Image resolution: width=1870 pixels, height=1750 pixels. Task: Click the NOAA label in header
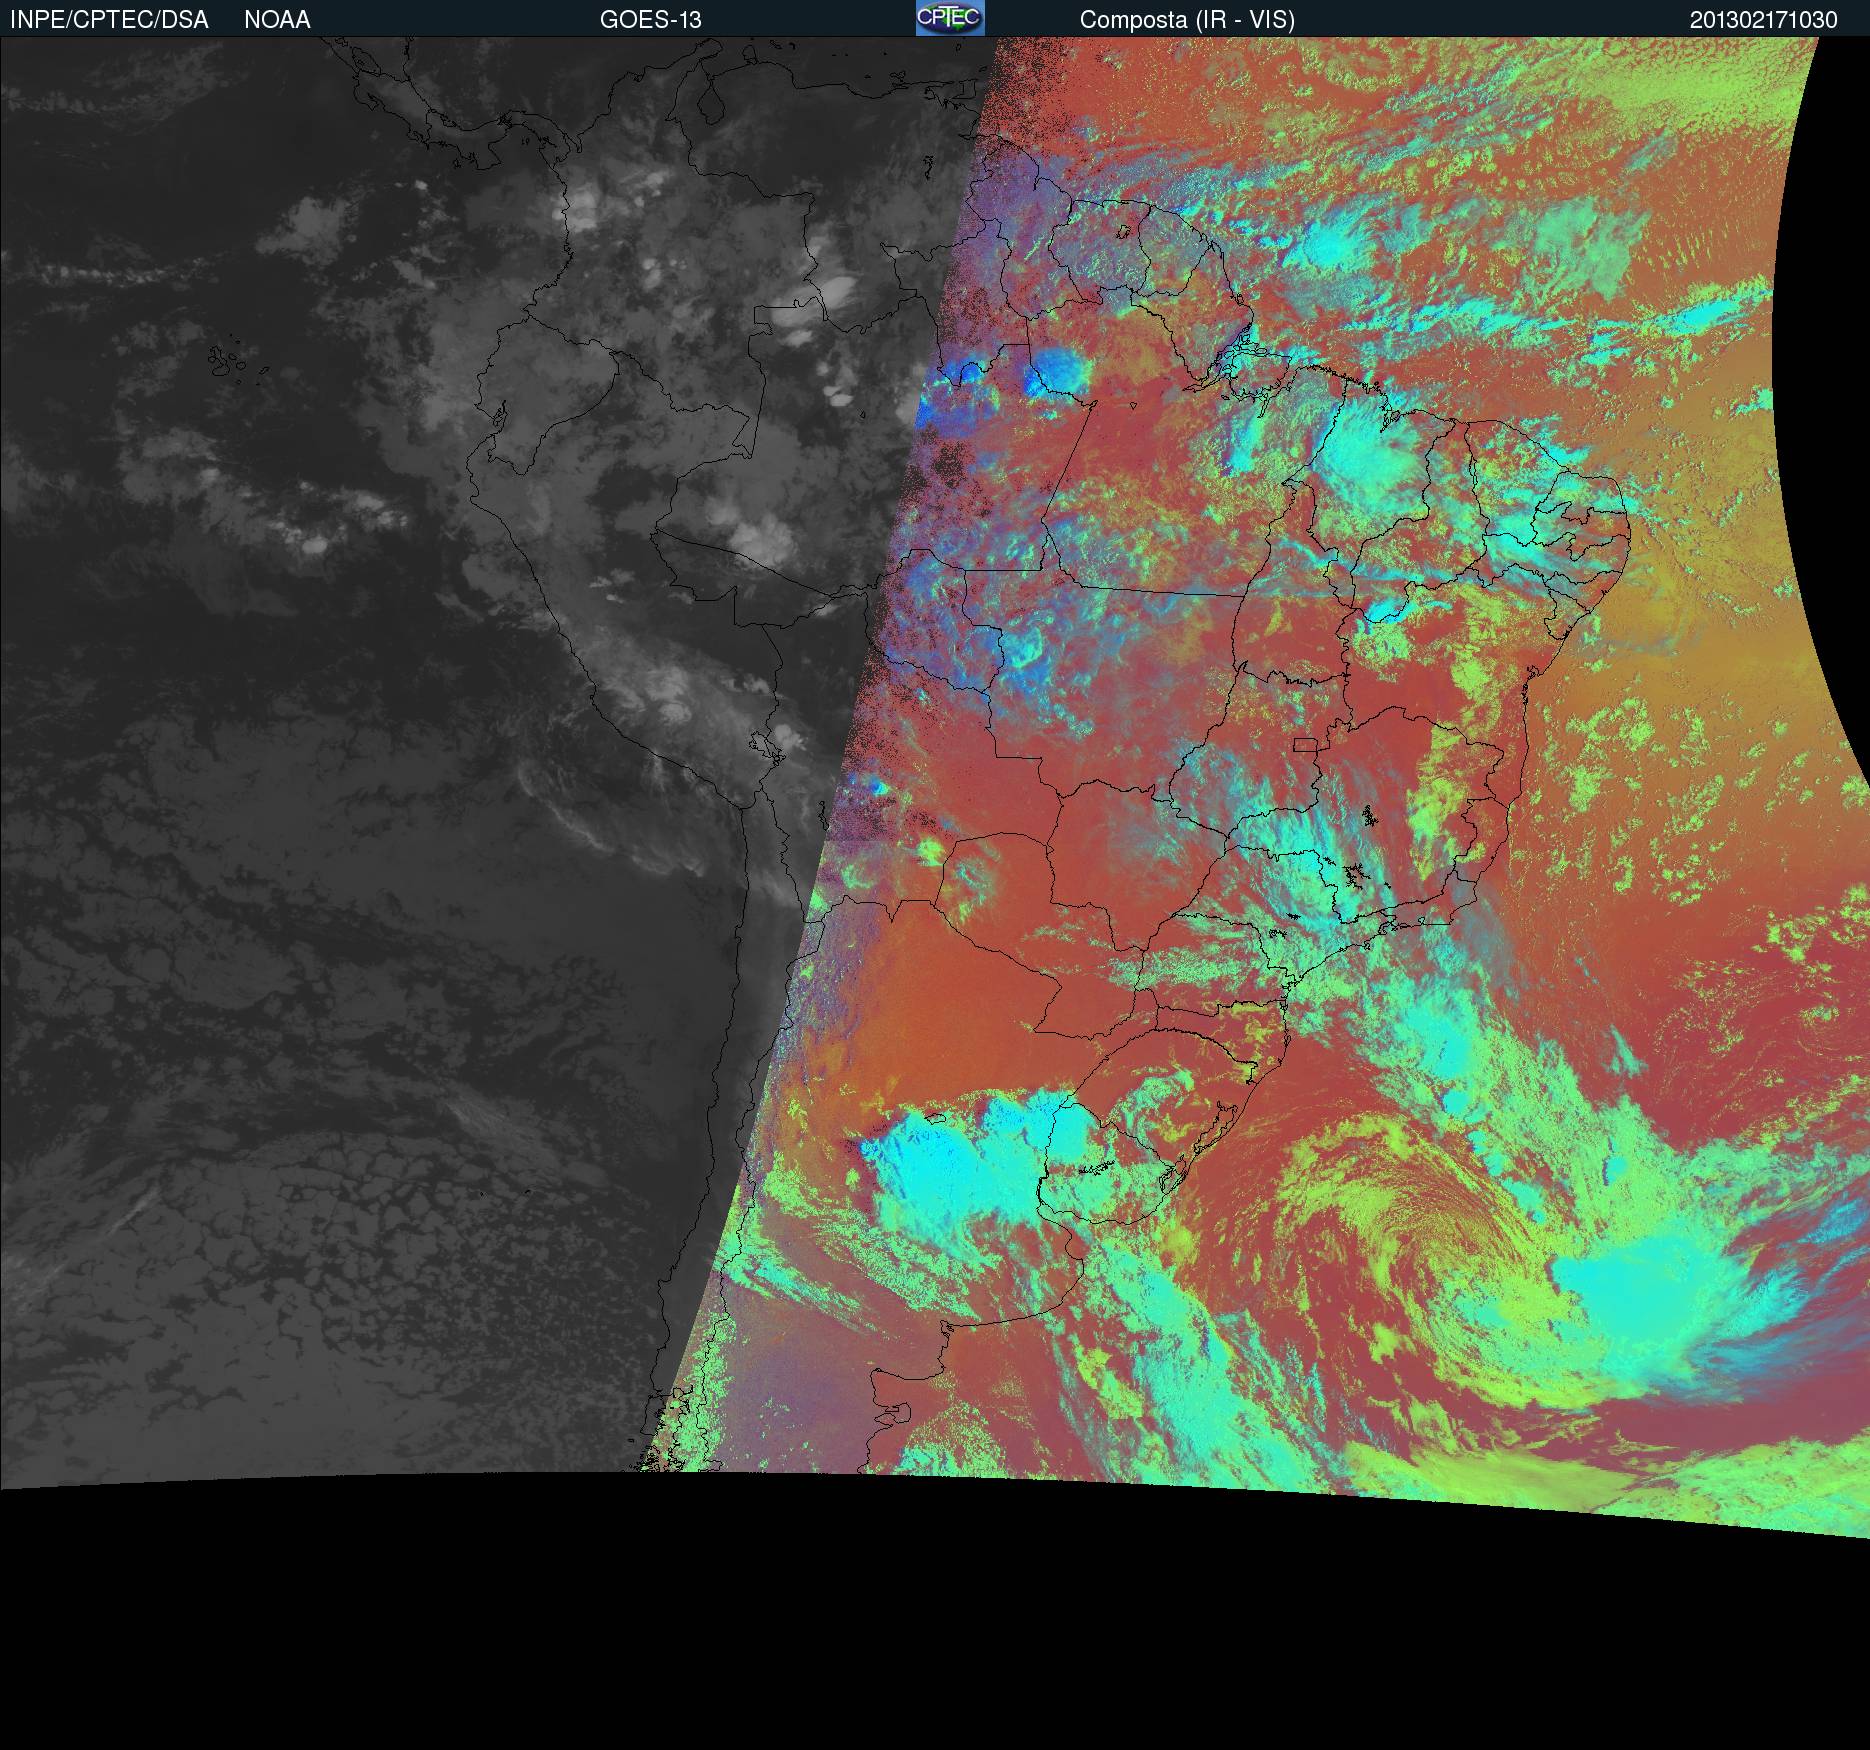(277, 20)
